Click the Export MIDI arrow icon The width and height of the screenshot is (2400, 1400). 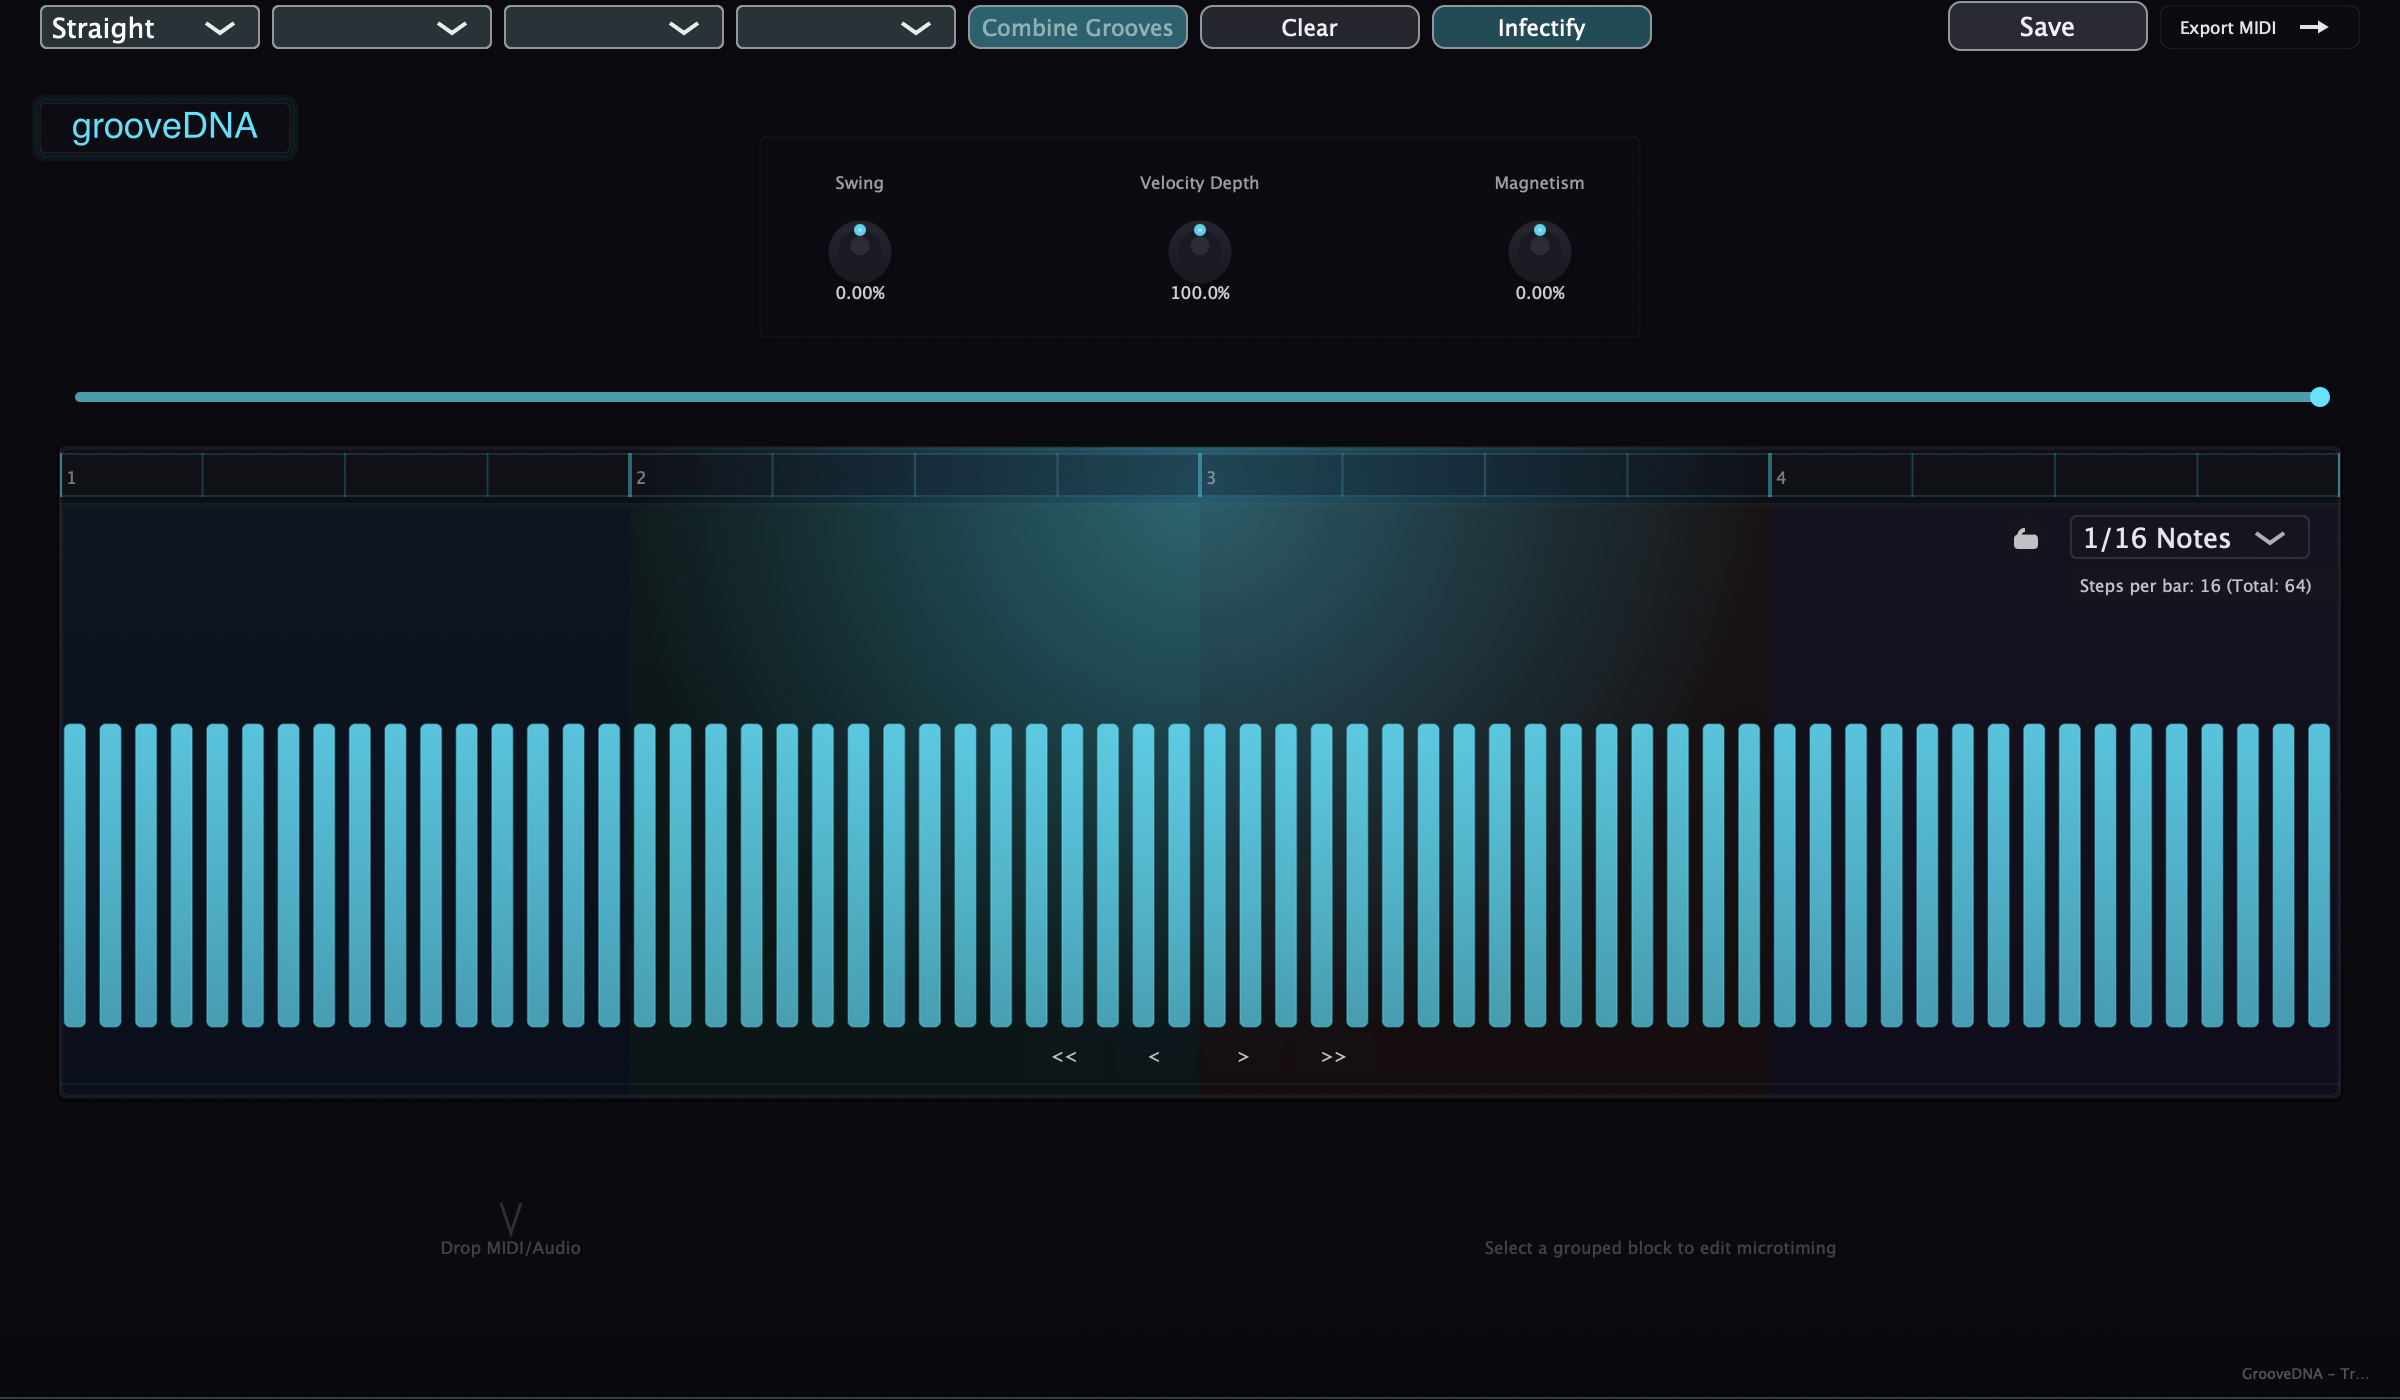[2316, 27]
